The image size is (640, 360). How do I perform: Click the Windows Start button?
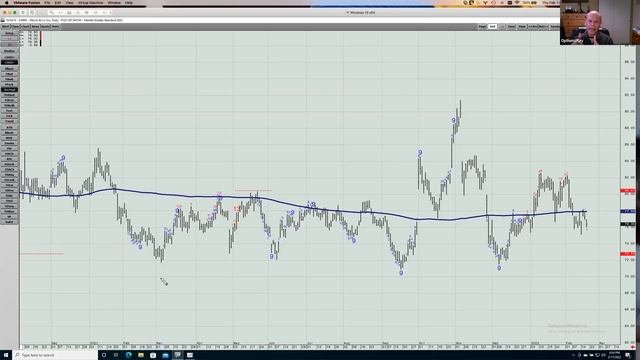(6, 355)
